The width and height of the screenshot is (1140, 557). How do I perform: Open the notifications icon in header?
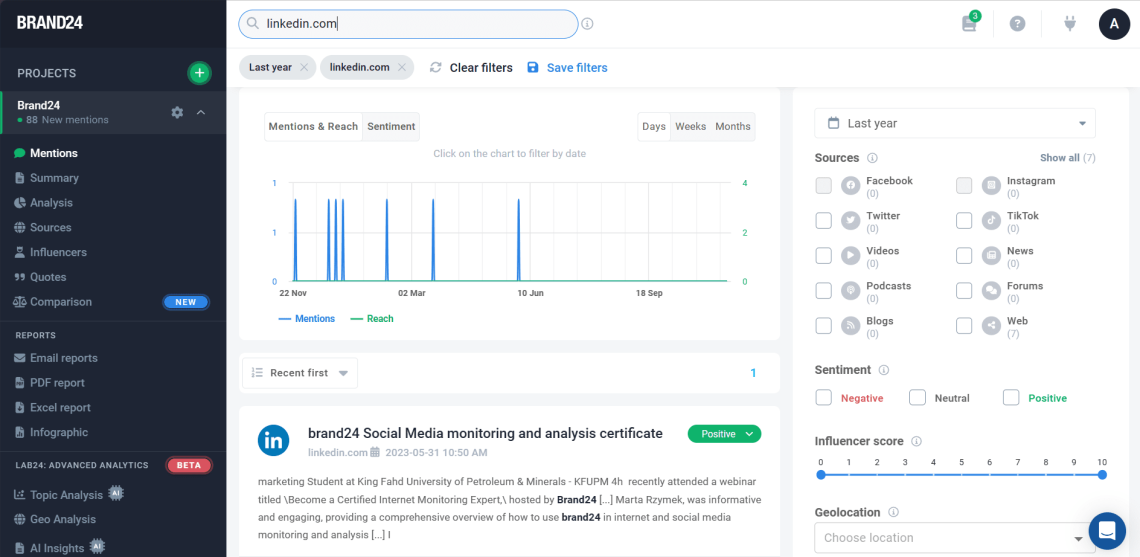[969, 23]
